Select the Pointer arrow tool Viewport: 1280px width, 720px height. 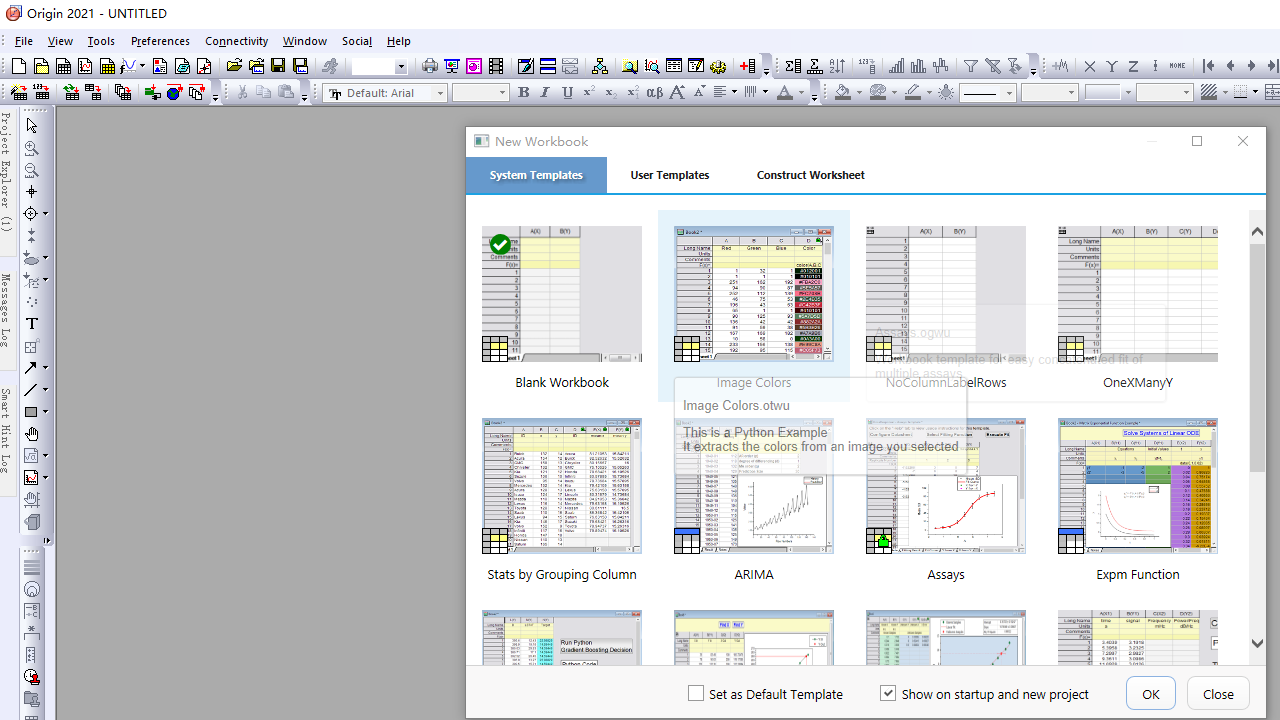pos(31,126)
